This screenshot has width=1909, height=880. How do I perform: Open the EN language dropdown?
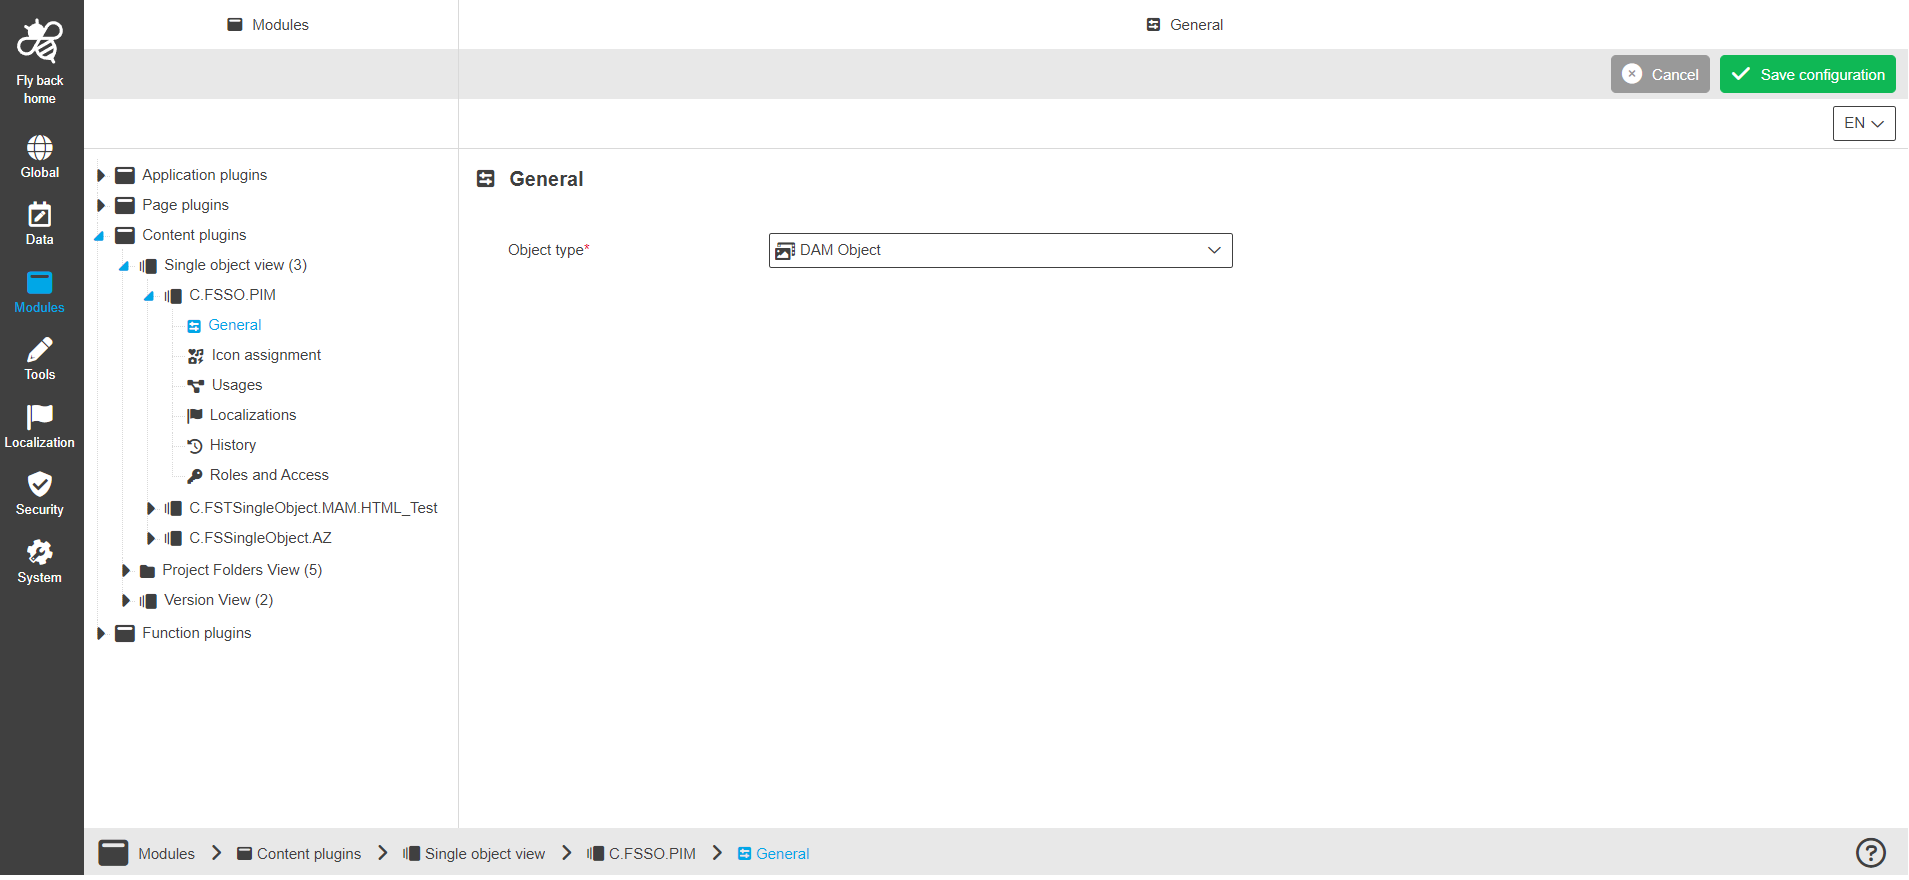(x=1864, y=123)
